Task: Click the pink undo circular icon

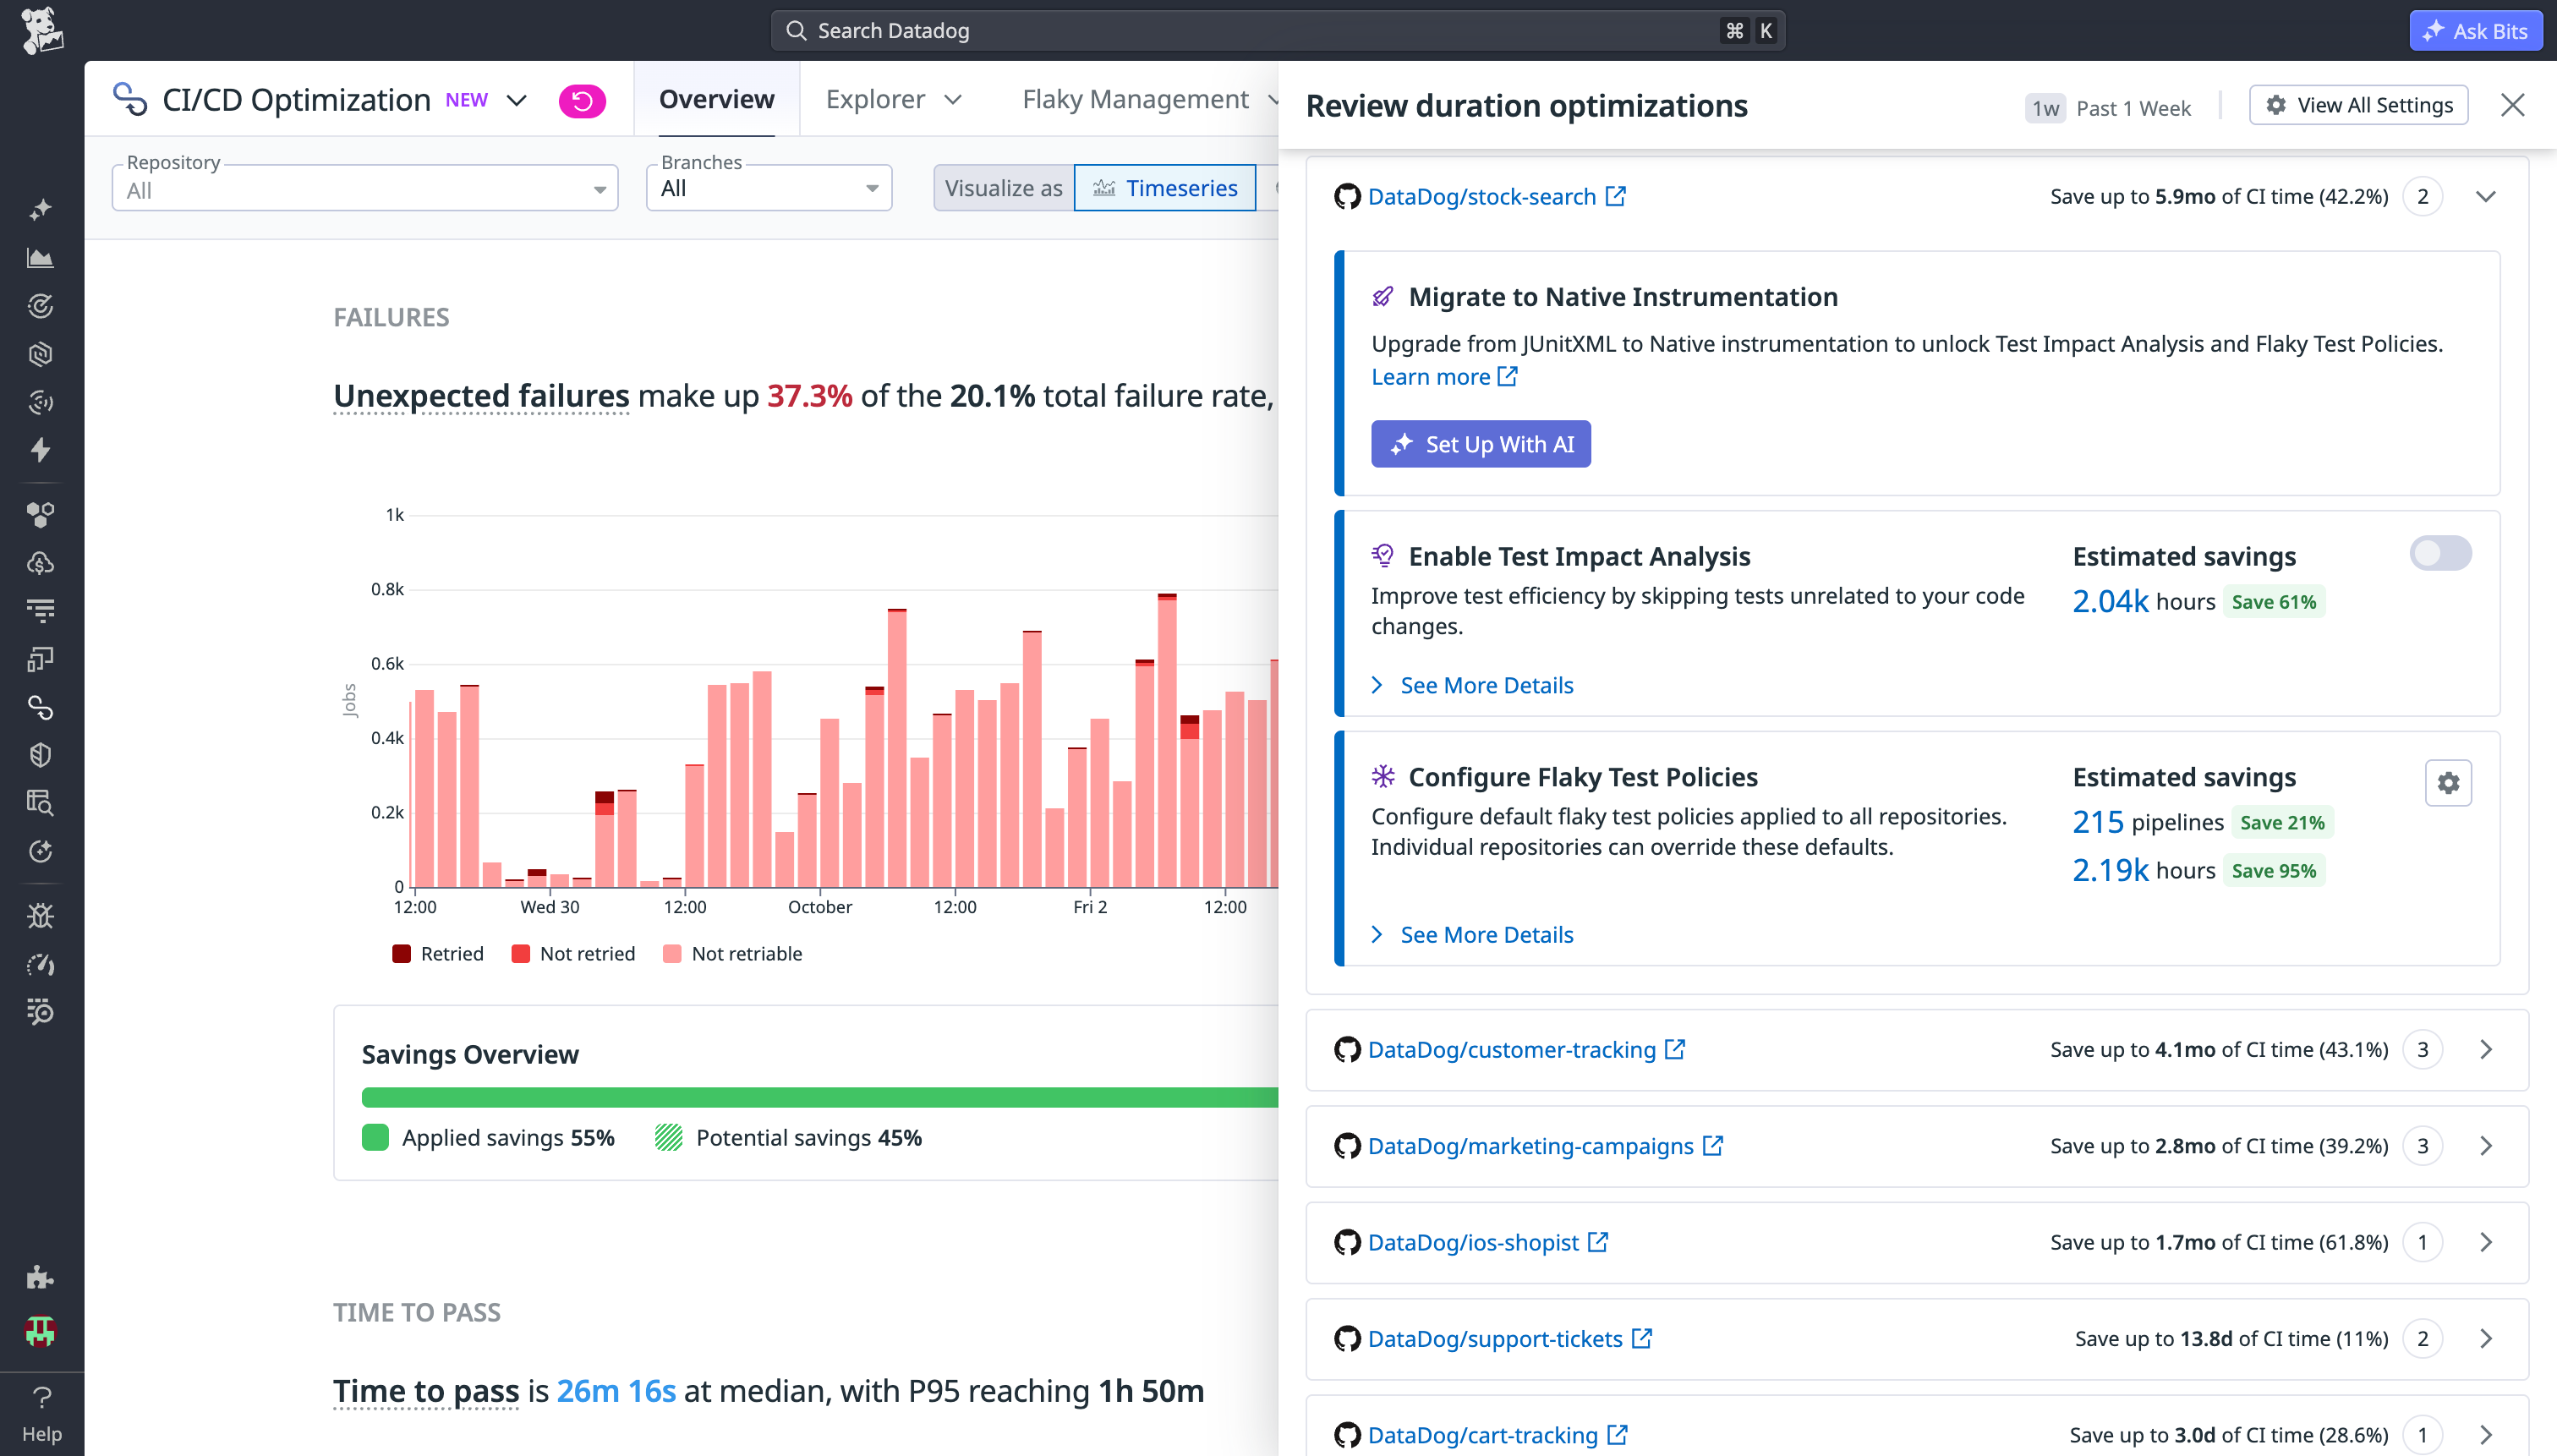Action: [x=582, y=101]
